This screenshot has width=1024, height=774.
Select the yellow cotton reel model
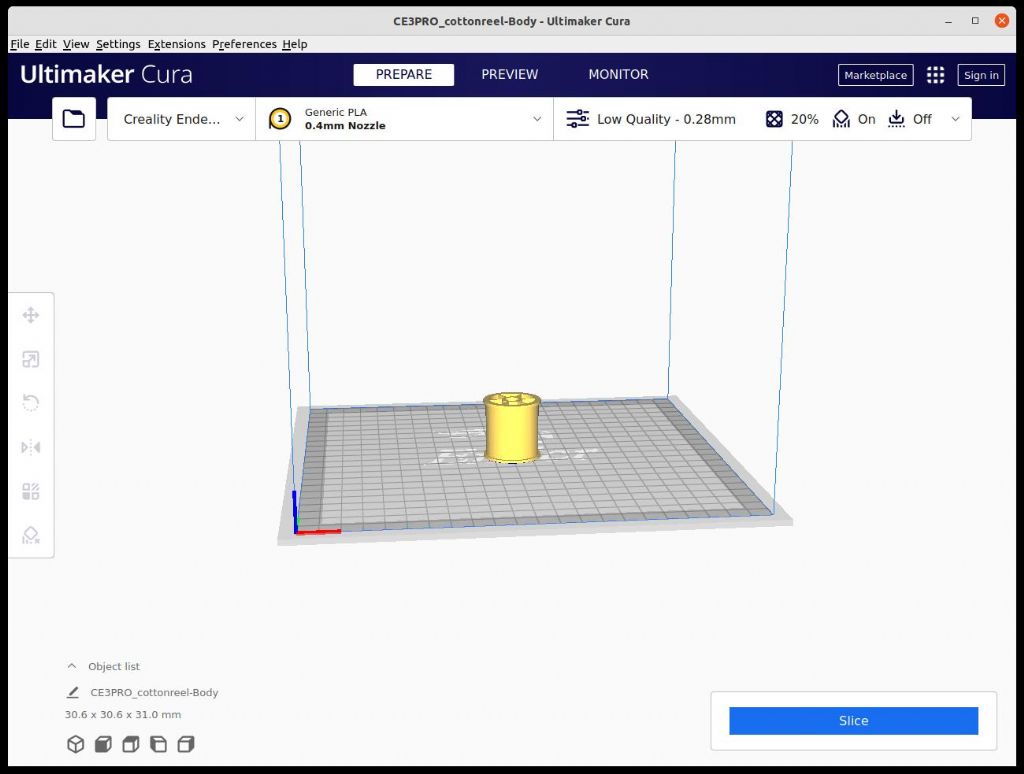tap(512, 428)
